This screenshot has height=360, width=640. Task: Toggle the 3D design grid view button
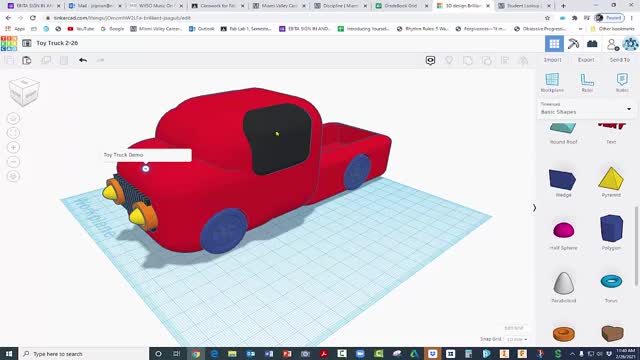pos(554,44)
